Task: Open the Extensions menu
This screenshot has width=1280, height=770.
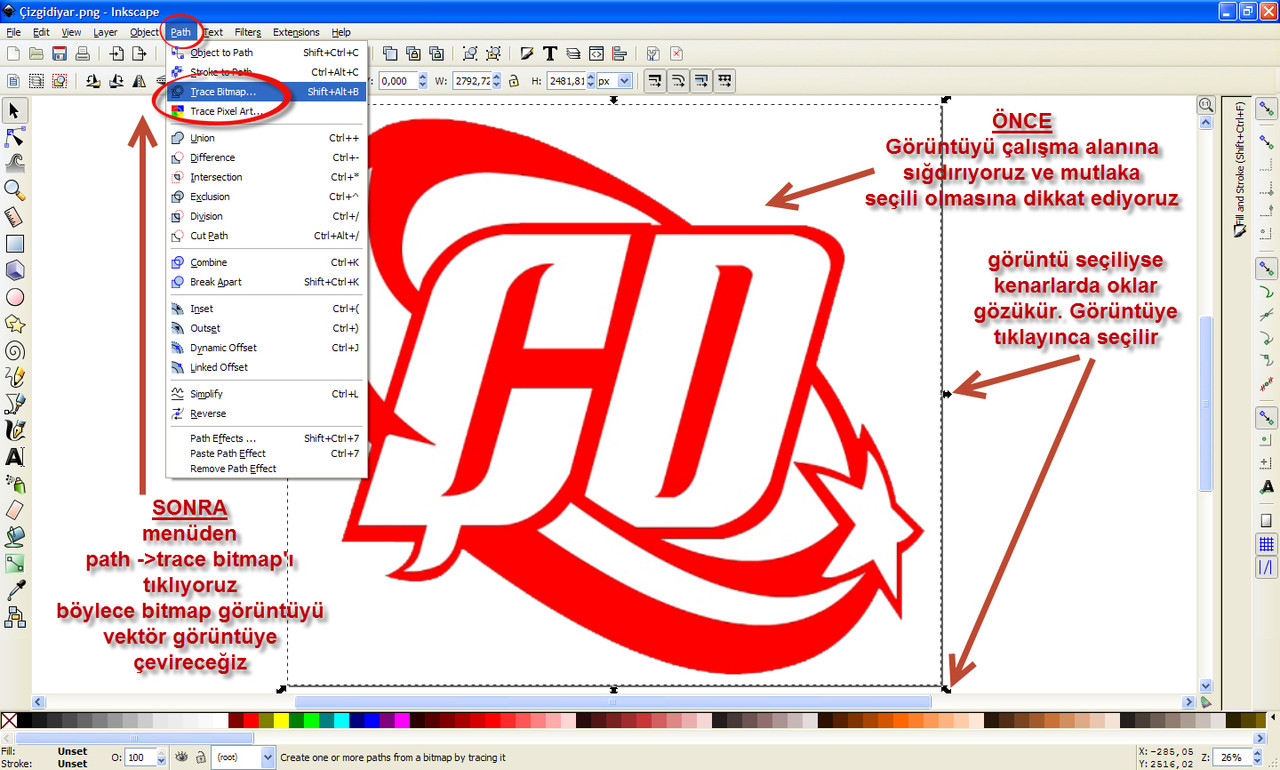Action: 296,32
